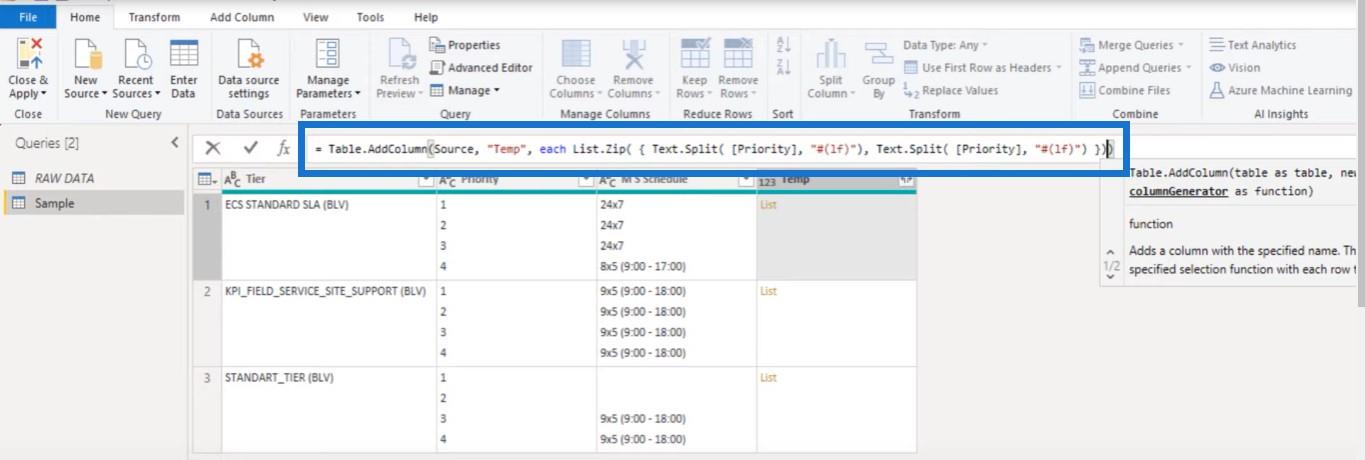
Task: Select the Sample query
Action: [x=93, y=203]
